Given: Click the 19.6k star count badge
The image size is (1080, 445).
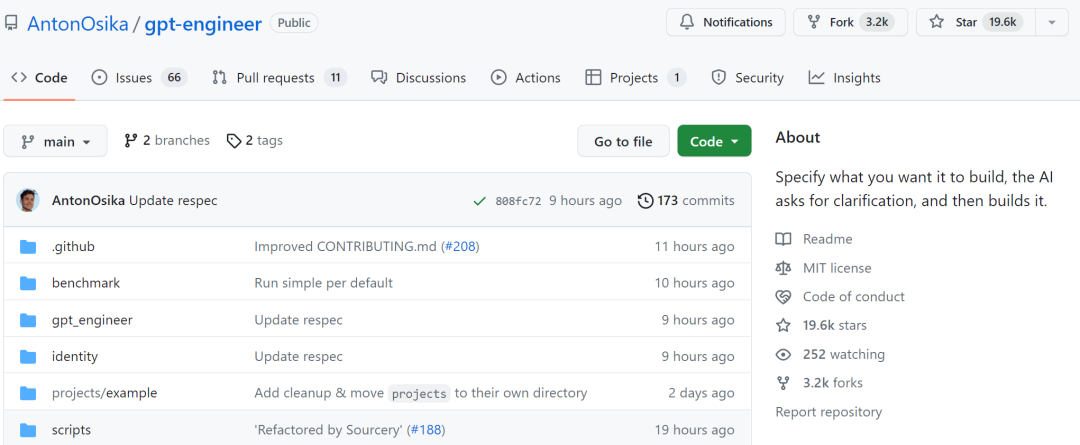Looking at the screenshot, I should coord(1002,22).
